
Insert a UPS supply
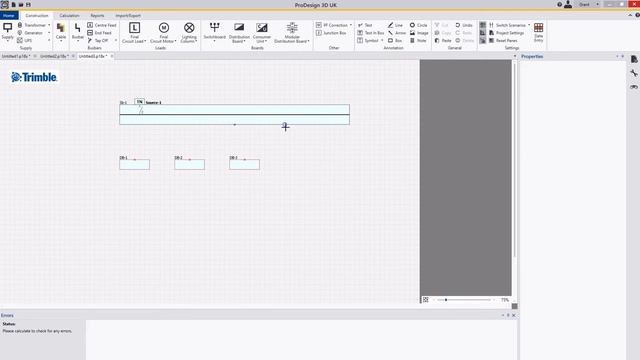click(x=24, y=40)
